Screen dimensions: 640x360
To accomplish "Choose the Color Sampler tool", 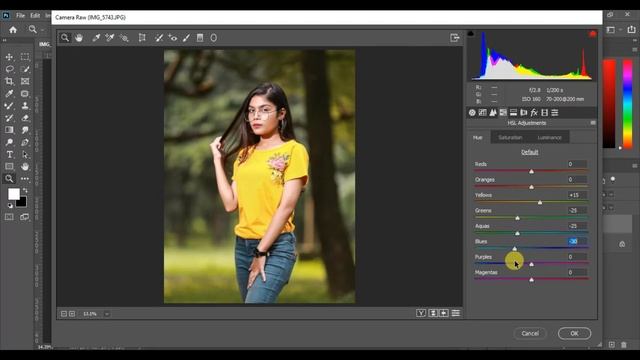I will click(x=110, y=38).
